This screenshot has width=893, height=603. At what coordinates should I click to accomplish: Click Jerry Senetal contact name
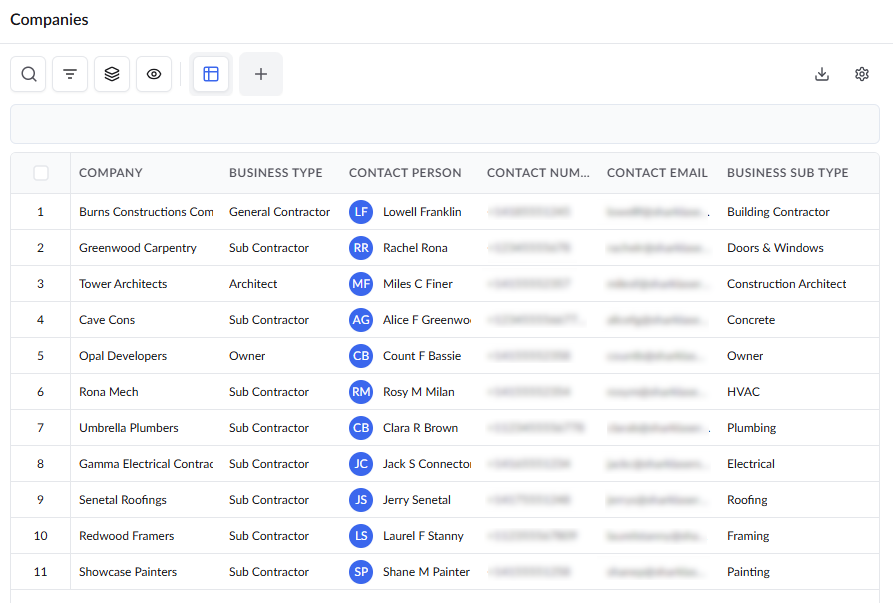(417, 499)
